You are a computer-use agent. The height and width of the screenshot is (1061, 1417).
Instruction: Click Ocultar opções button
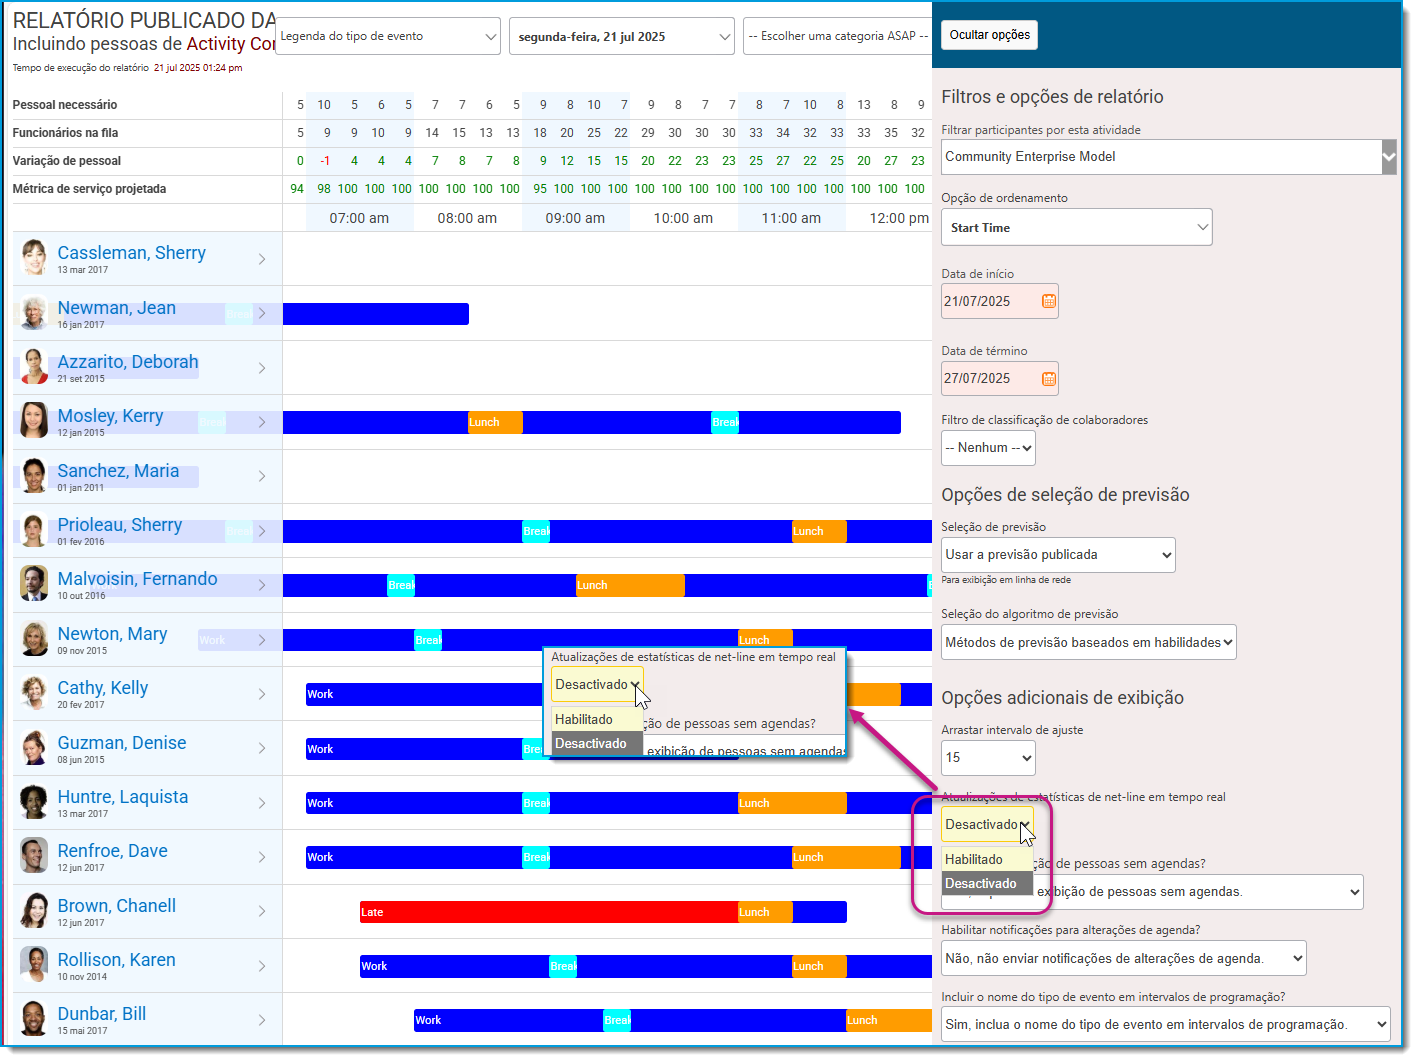[x=989, y=35]
